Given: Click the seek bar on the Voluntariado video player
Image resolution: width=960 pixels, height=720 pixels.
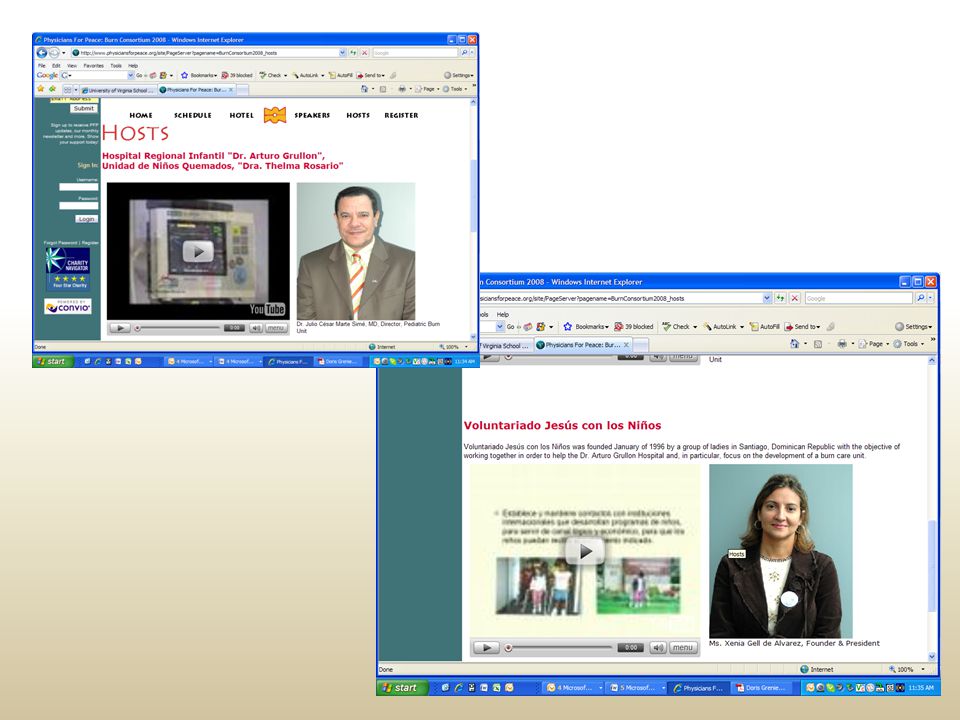Looking at the screenshot, I should (559, 647).
